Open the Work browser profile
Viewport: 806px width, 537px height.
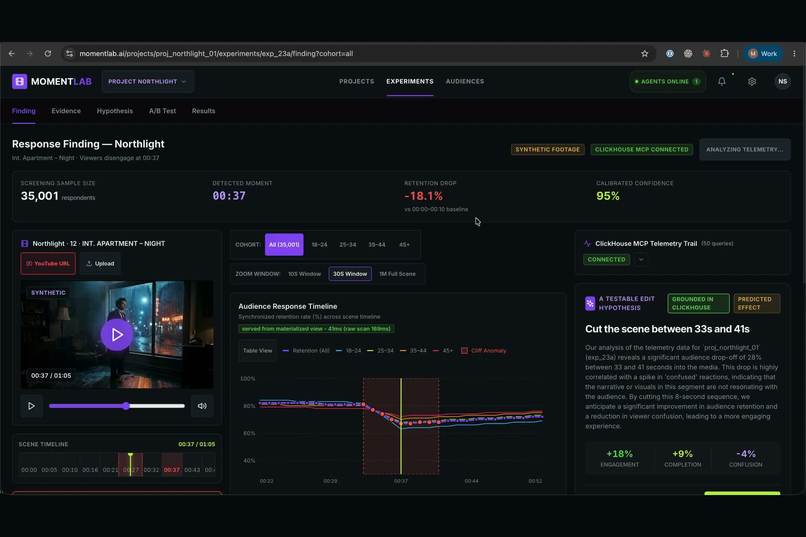click(x=763, y=53)
